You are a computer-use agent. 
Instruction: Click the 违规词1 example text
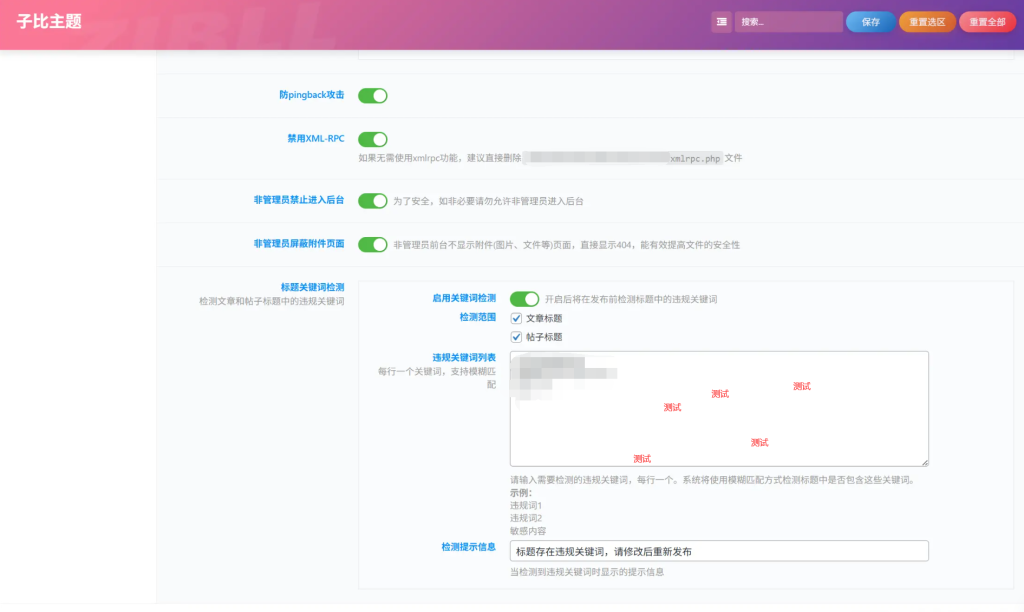coord(526,506)
